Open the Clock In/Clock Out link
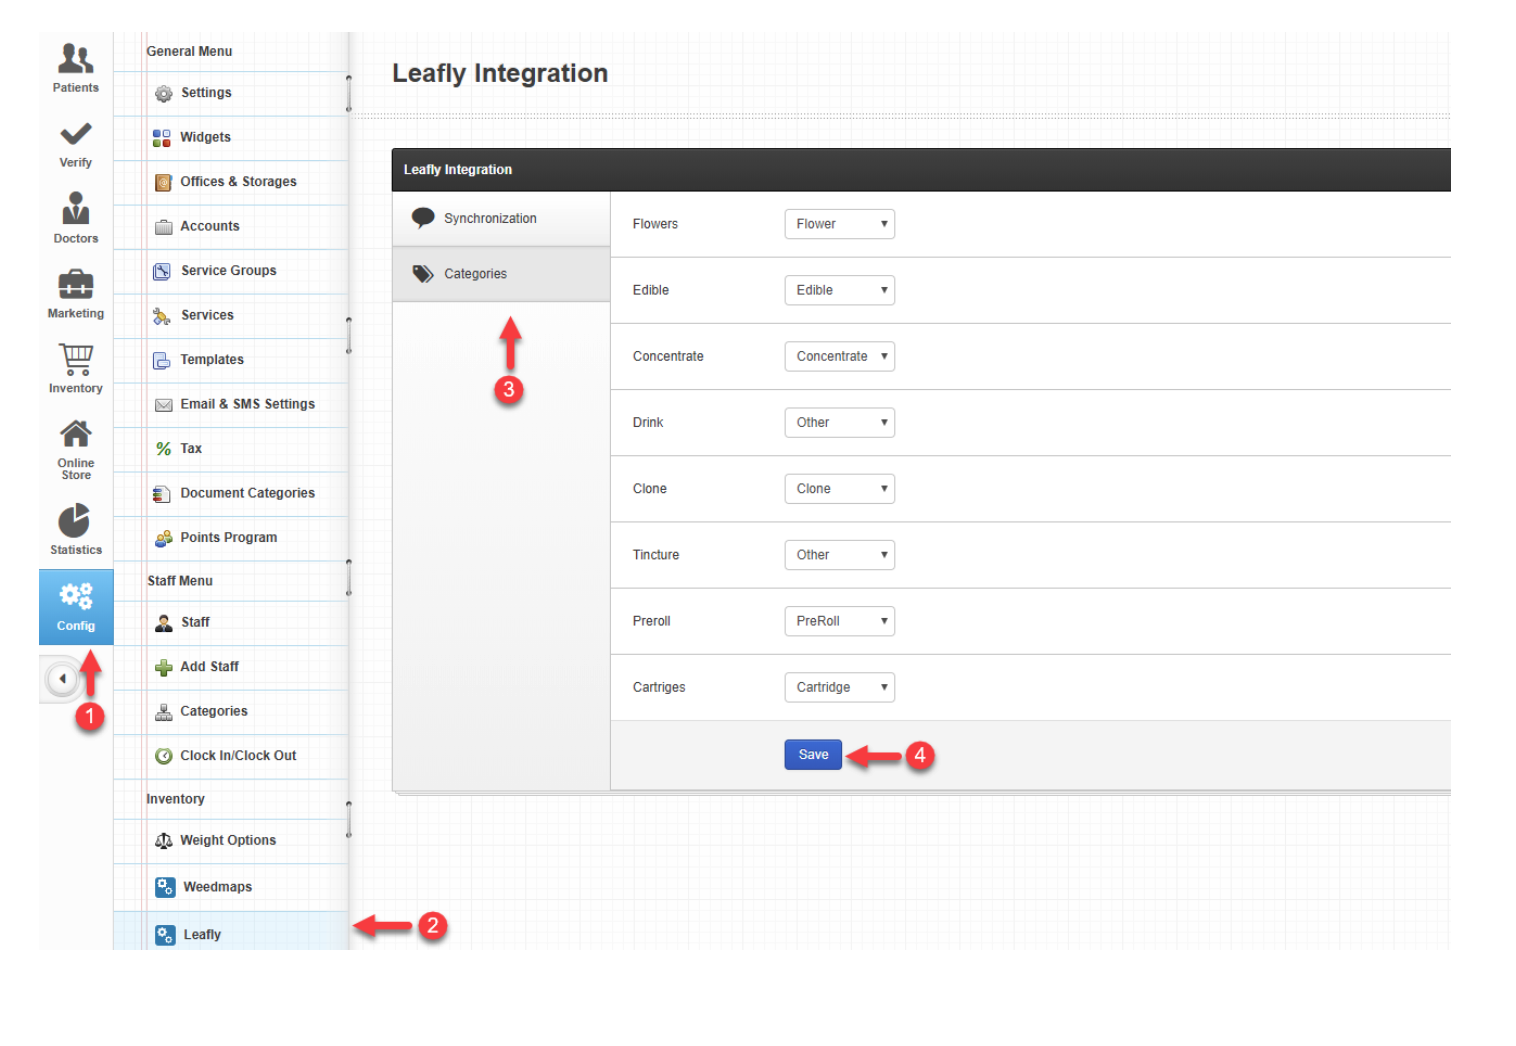This screenshot has height=1046, width=1516. point(238,755)
